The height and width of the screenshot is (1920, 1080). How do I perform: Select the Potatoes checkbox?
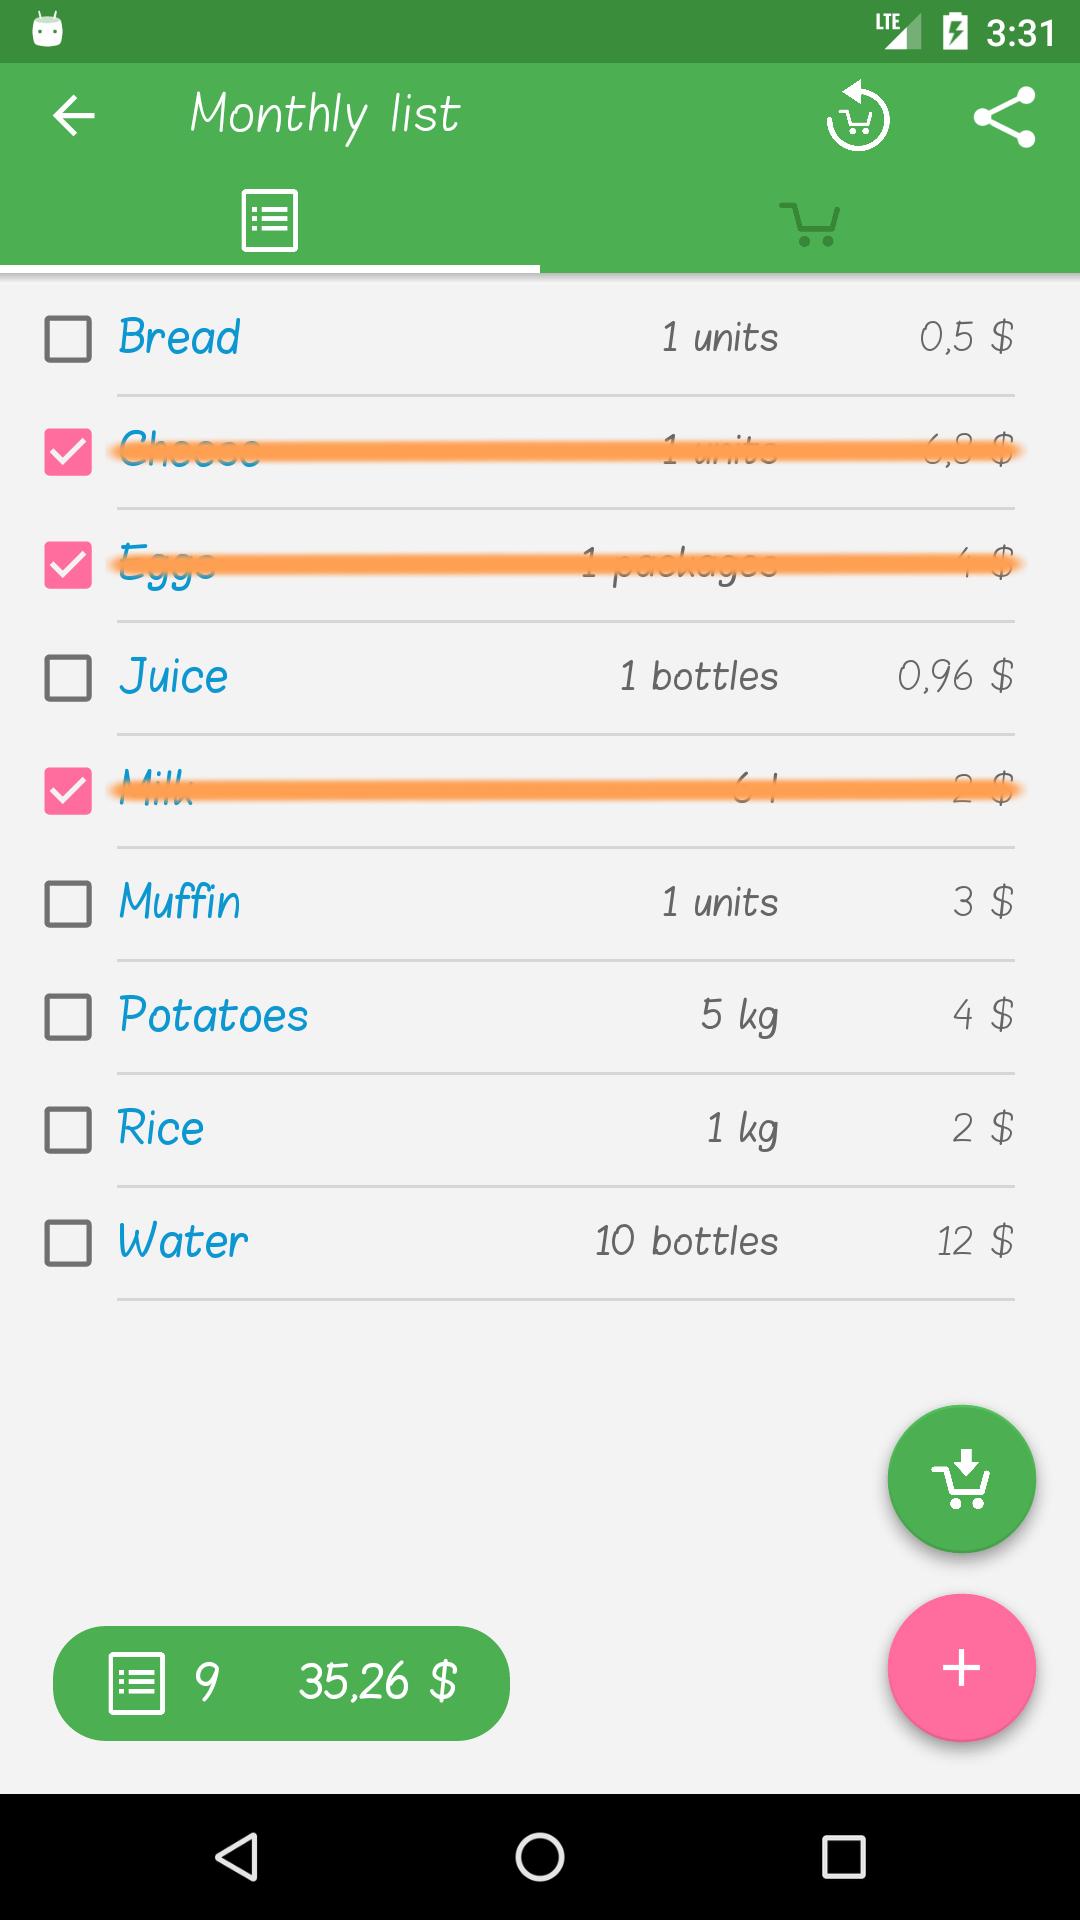coord(68,1016)
